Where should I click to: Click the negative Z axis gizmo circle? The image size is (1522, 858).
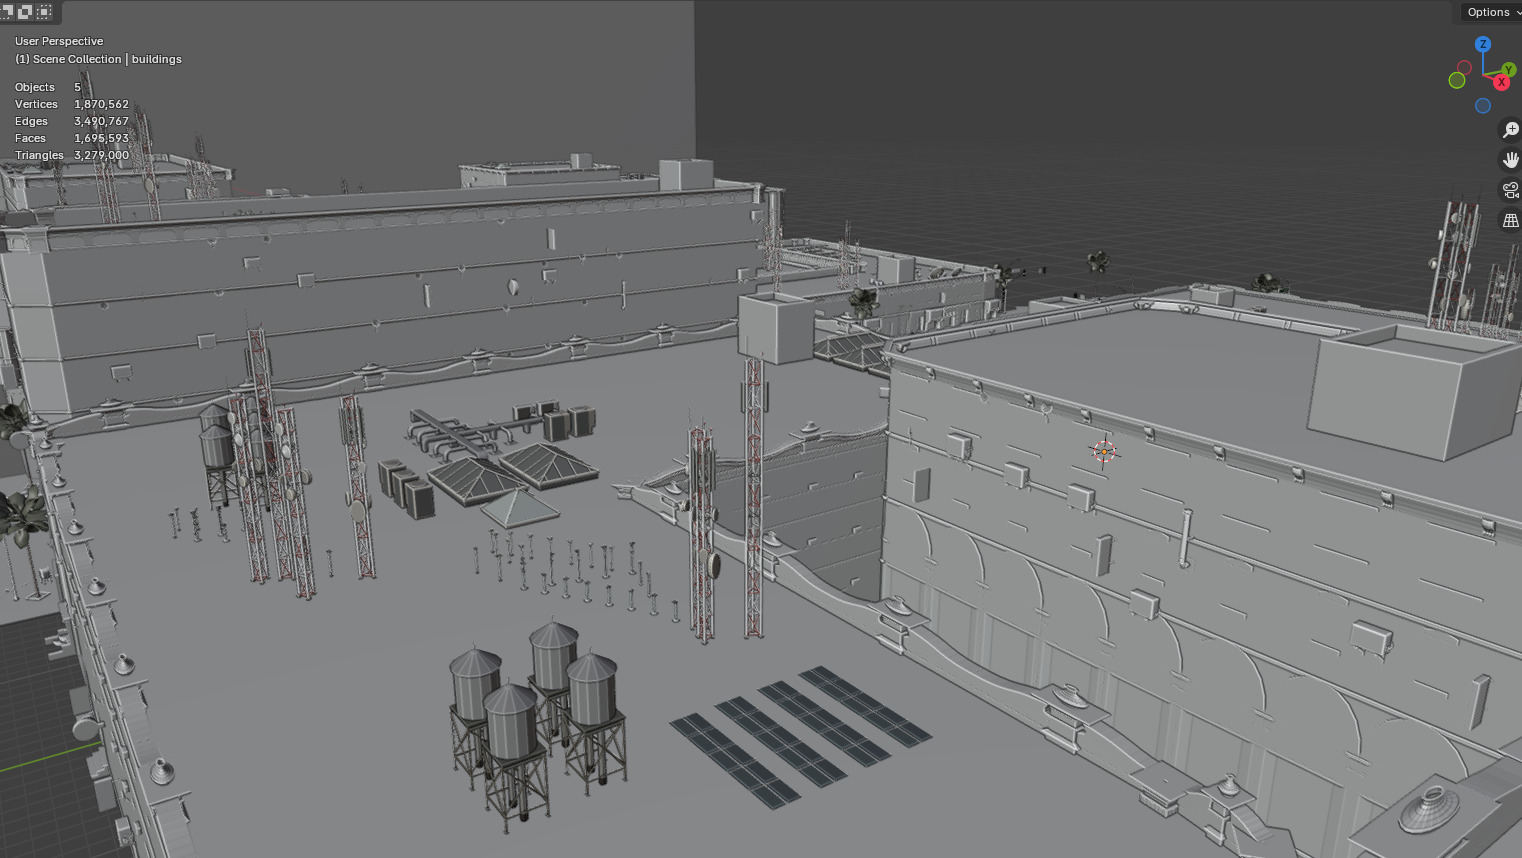point(1483,106)
